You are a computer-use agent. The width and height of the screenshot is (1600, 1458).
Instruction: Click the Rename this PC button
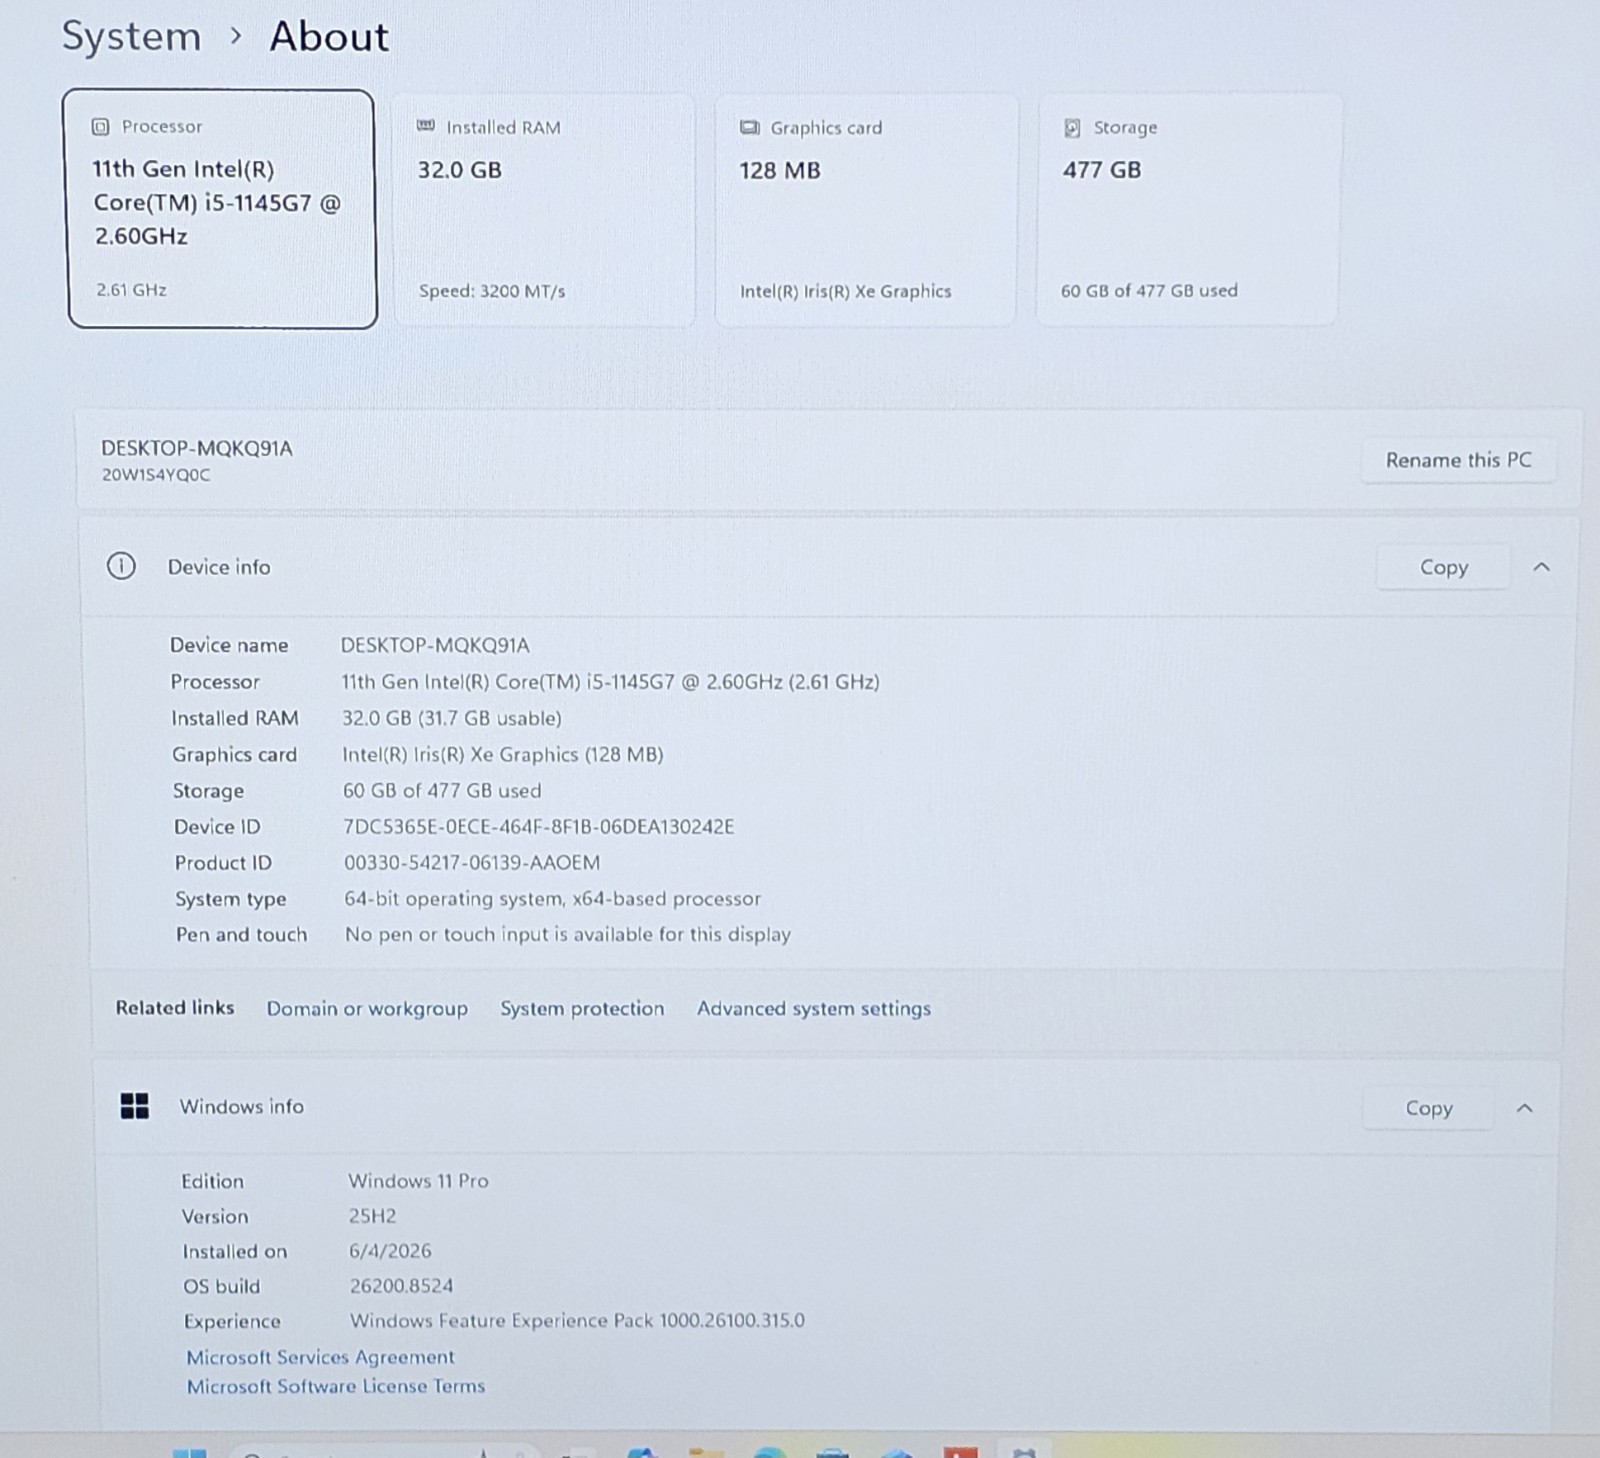(x=1458, y=460)
